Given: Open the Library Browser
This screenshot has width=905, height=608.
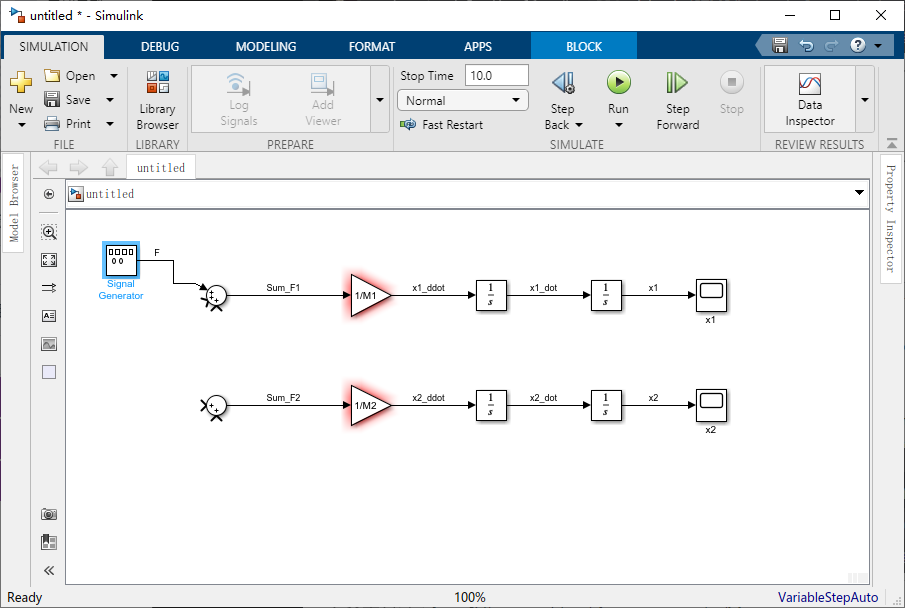Looking at the screenshot, I should coord(158,100).
